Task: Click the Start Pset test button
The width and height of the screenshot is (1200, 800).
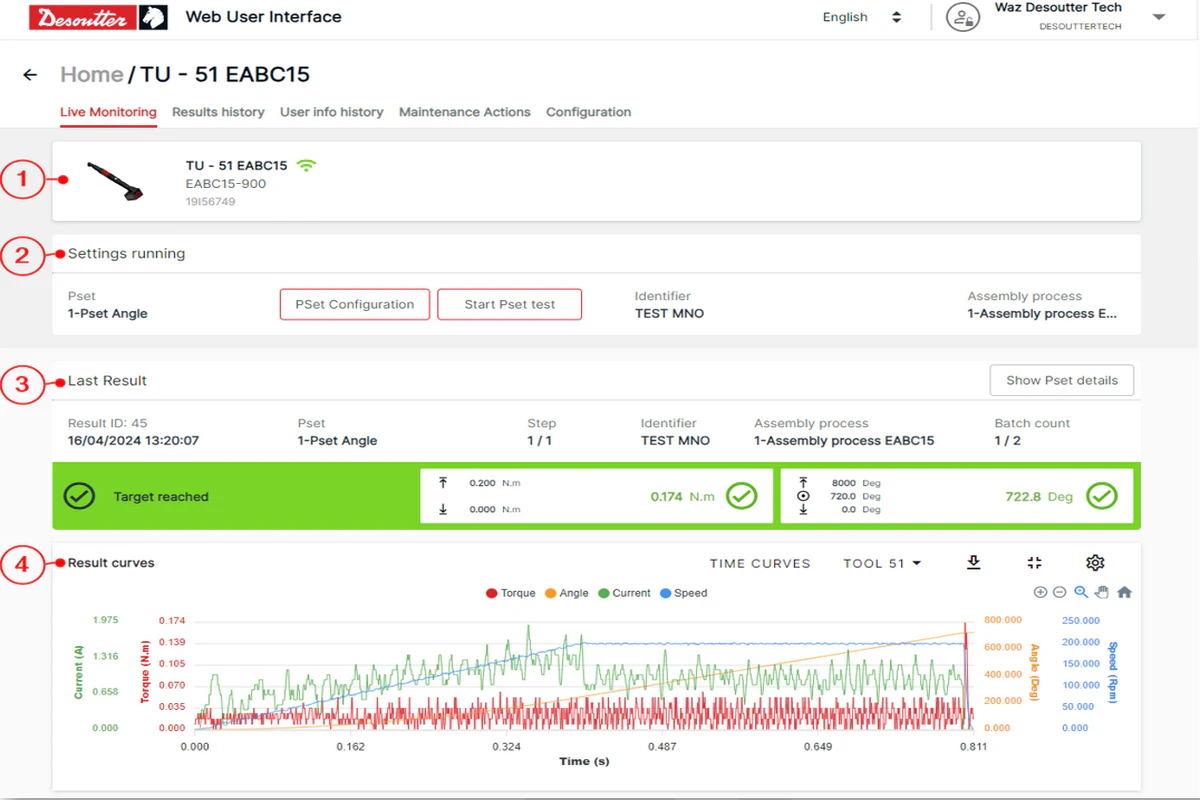Action: (x=510, y=304)
